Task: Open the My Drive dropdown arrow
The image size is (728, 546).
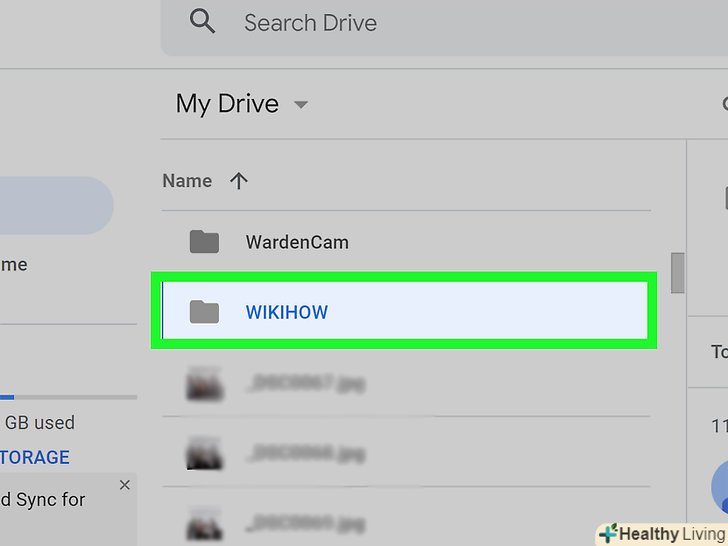Action: tap(301, 104)
